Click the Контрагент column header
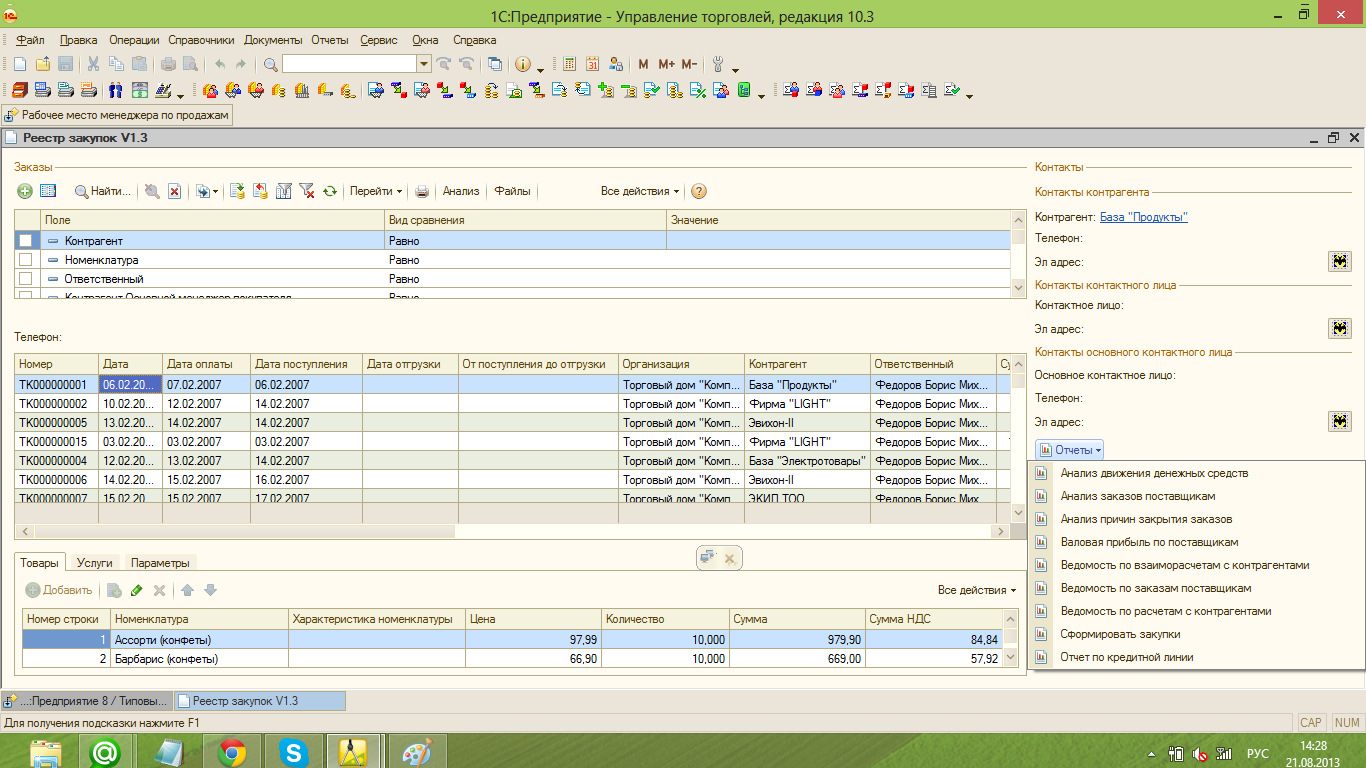The image size is (1366, 768). pos(807,364)
